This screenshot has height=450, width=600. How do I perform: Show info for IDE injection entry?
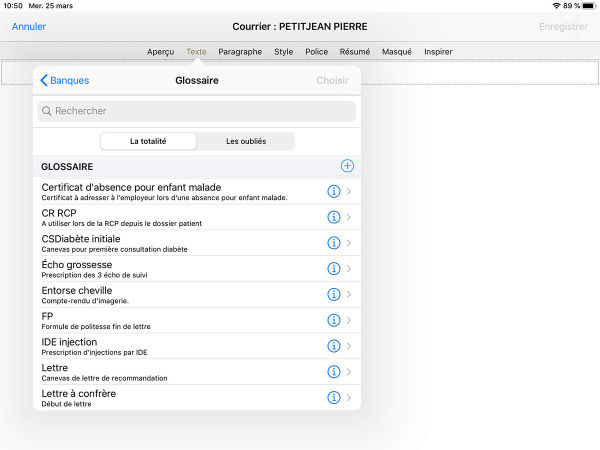click(334, 346)
